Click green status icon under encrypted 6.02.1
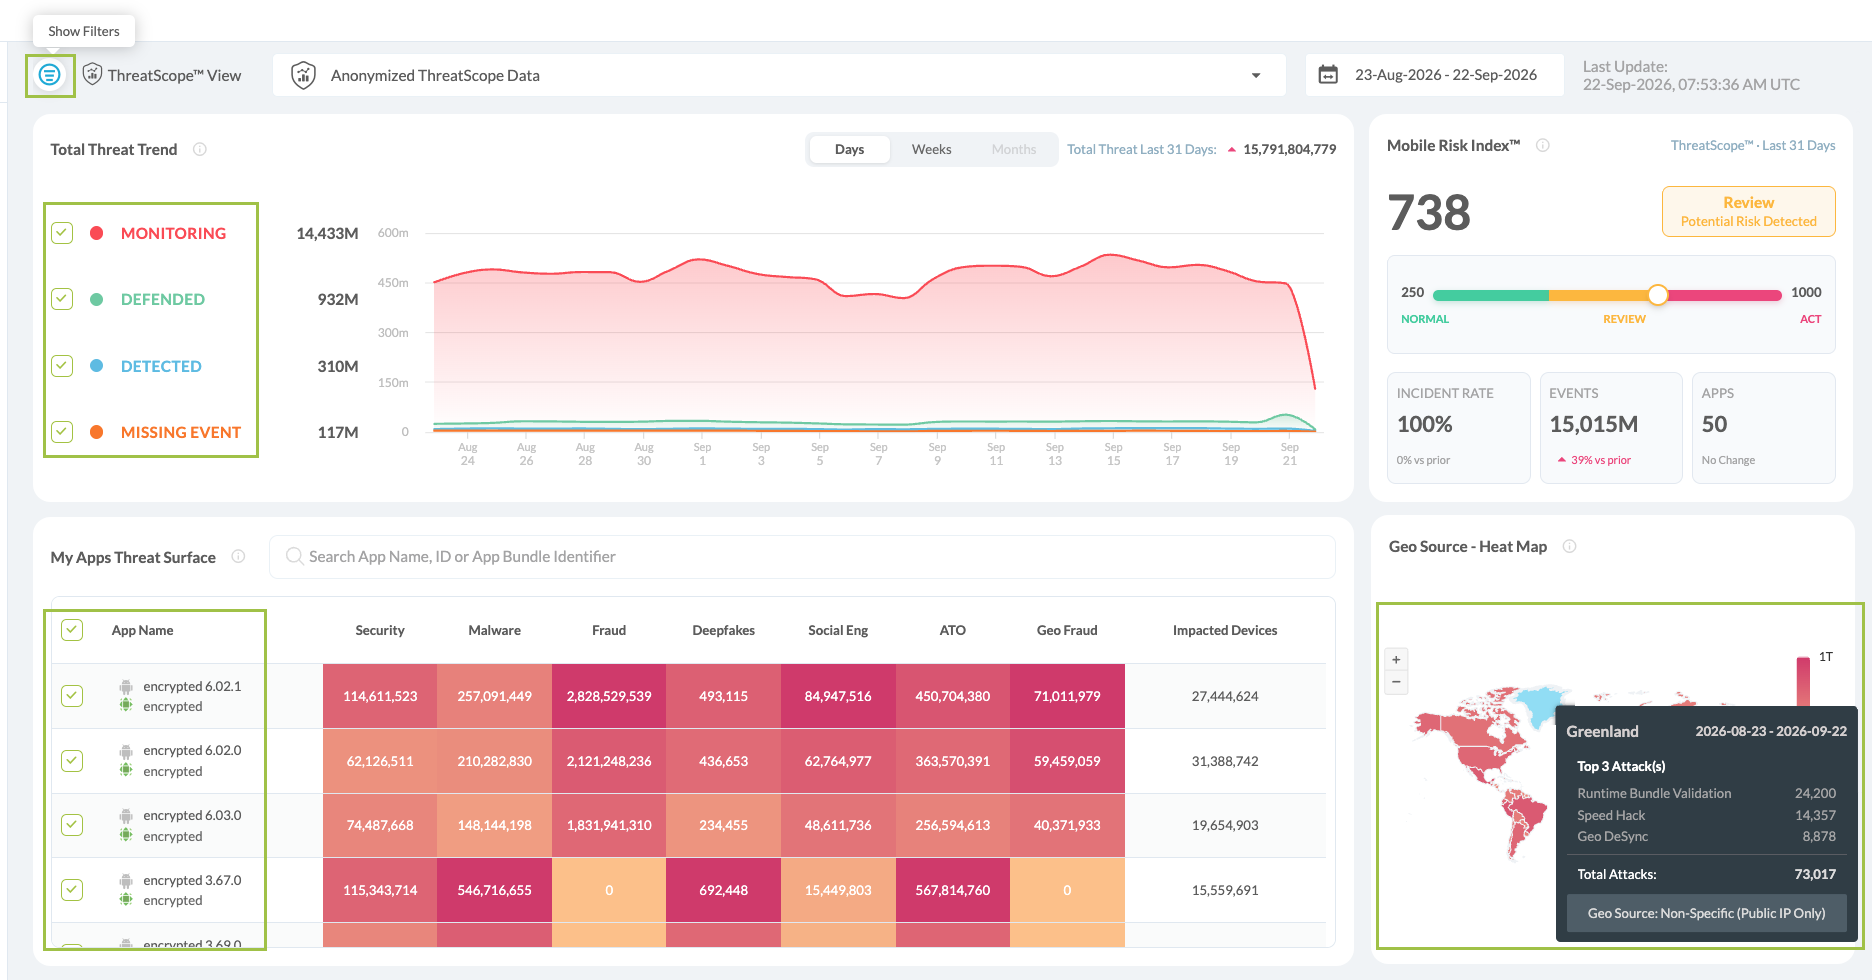Screen dimensions: 1872x980 point(126,705)
